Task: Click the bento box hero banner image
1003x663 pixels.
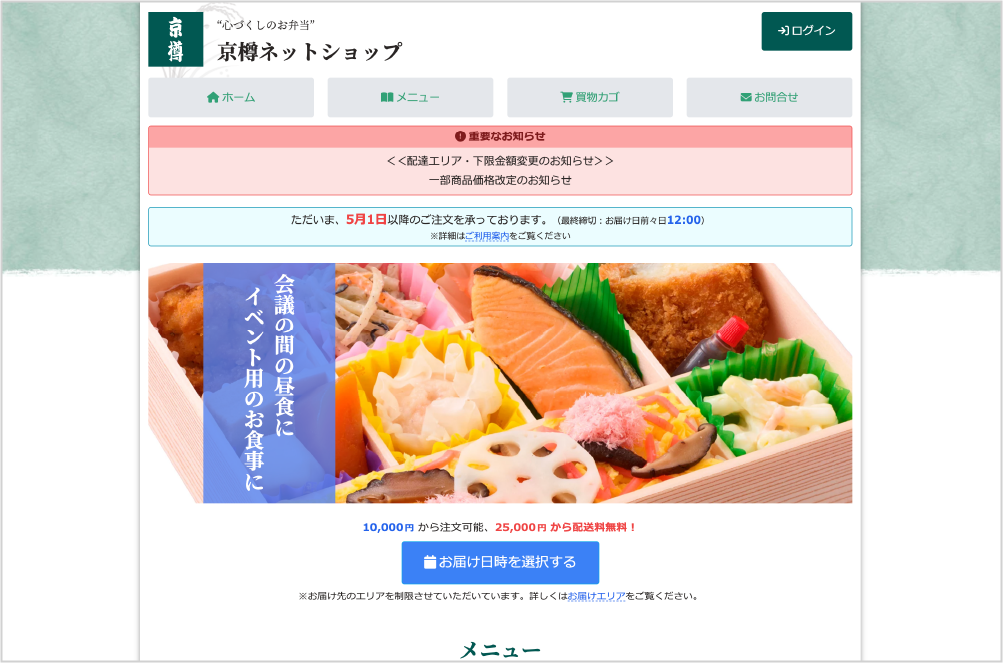Action: pos(500,383)
